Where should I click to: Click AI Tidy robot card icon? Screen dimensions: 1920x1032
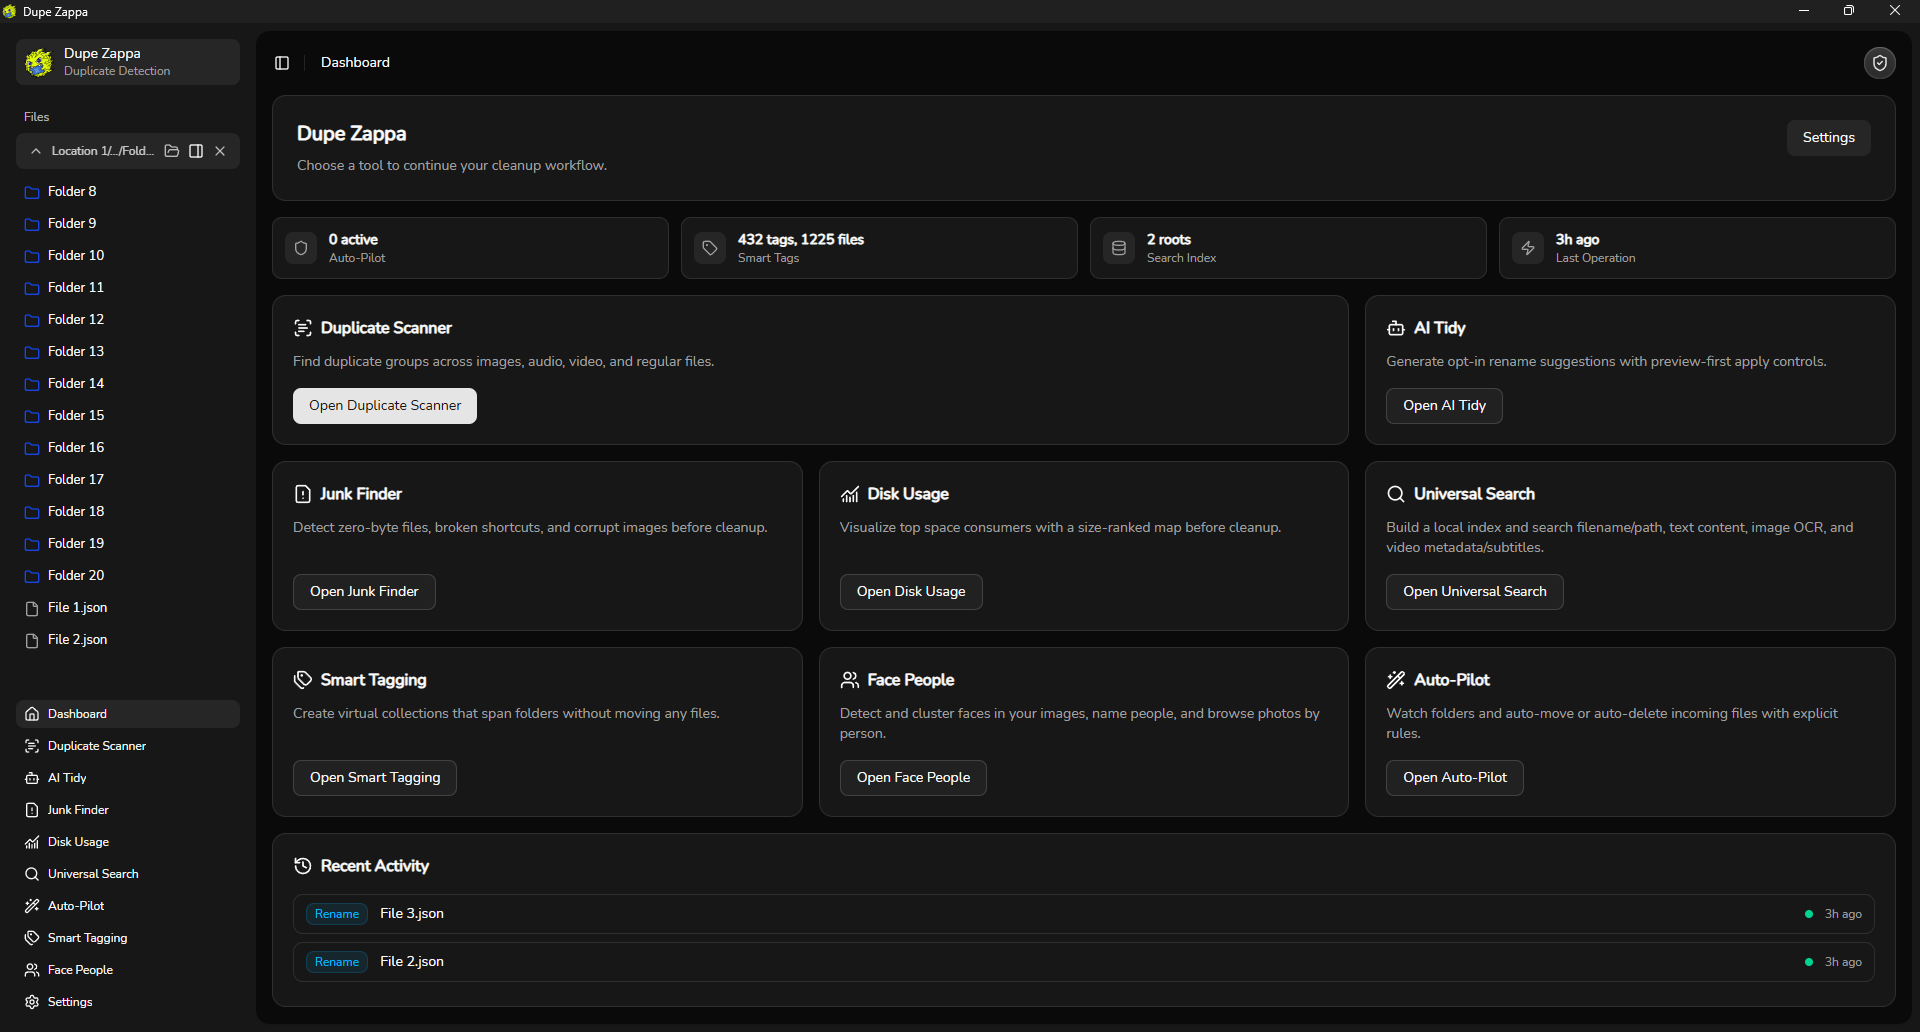point(1396,328)
